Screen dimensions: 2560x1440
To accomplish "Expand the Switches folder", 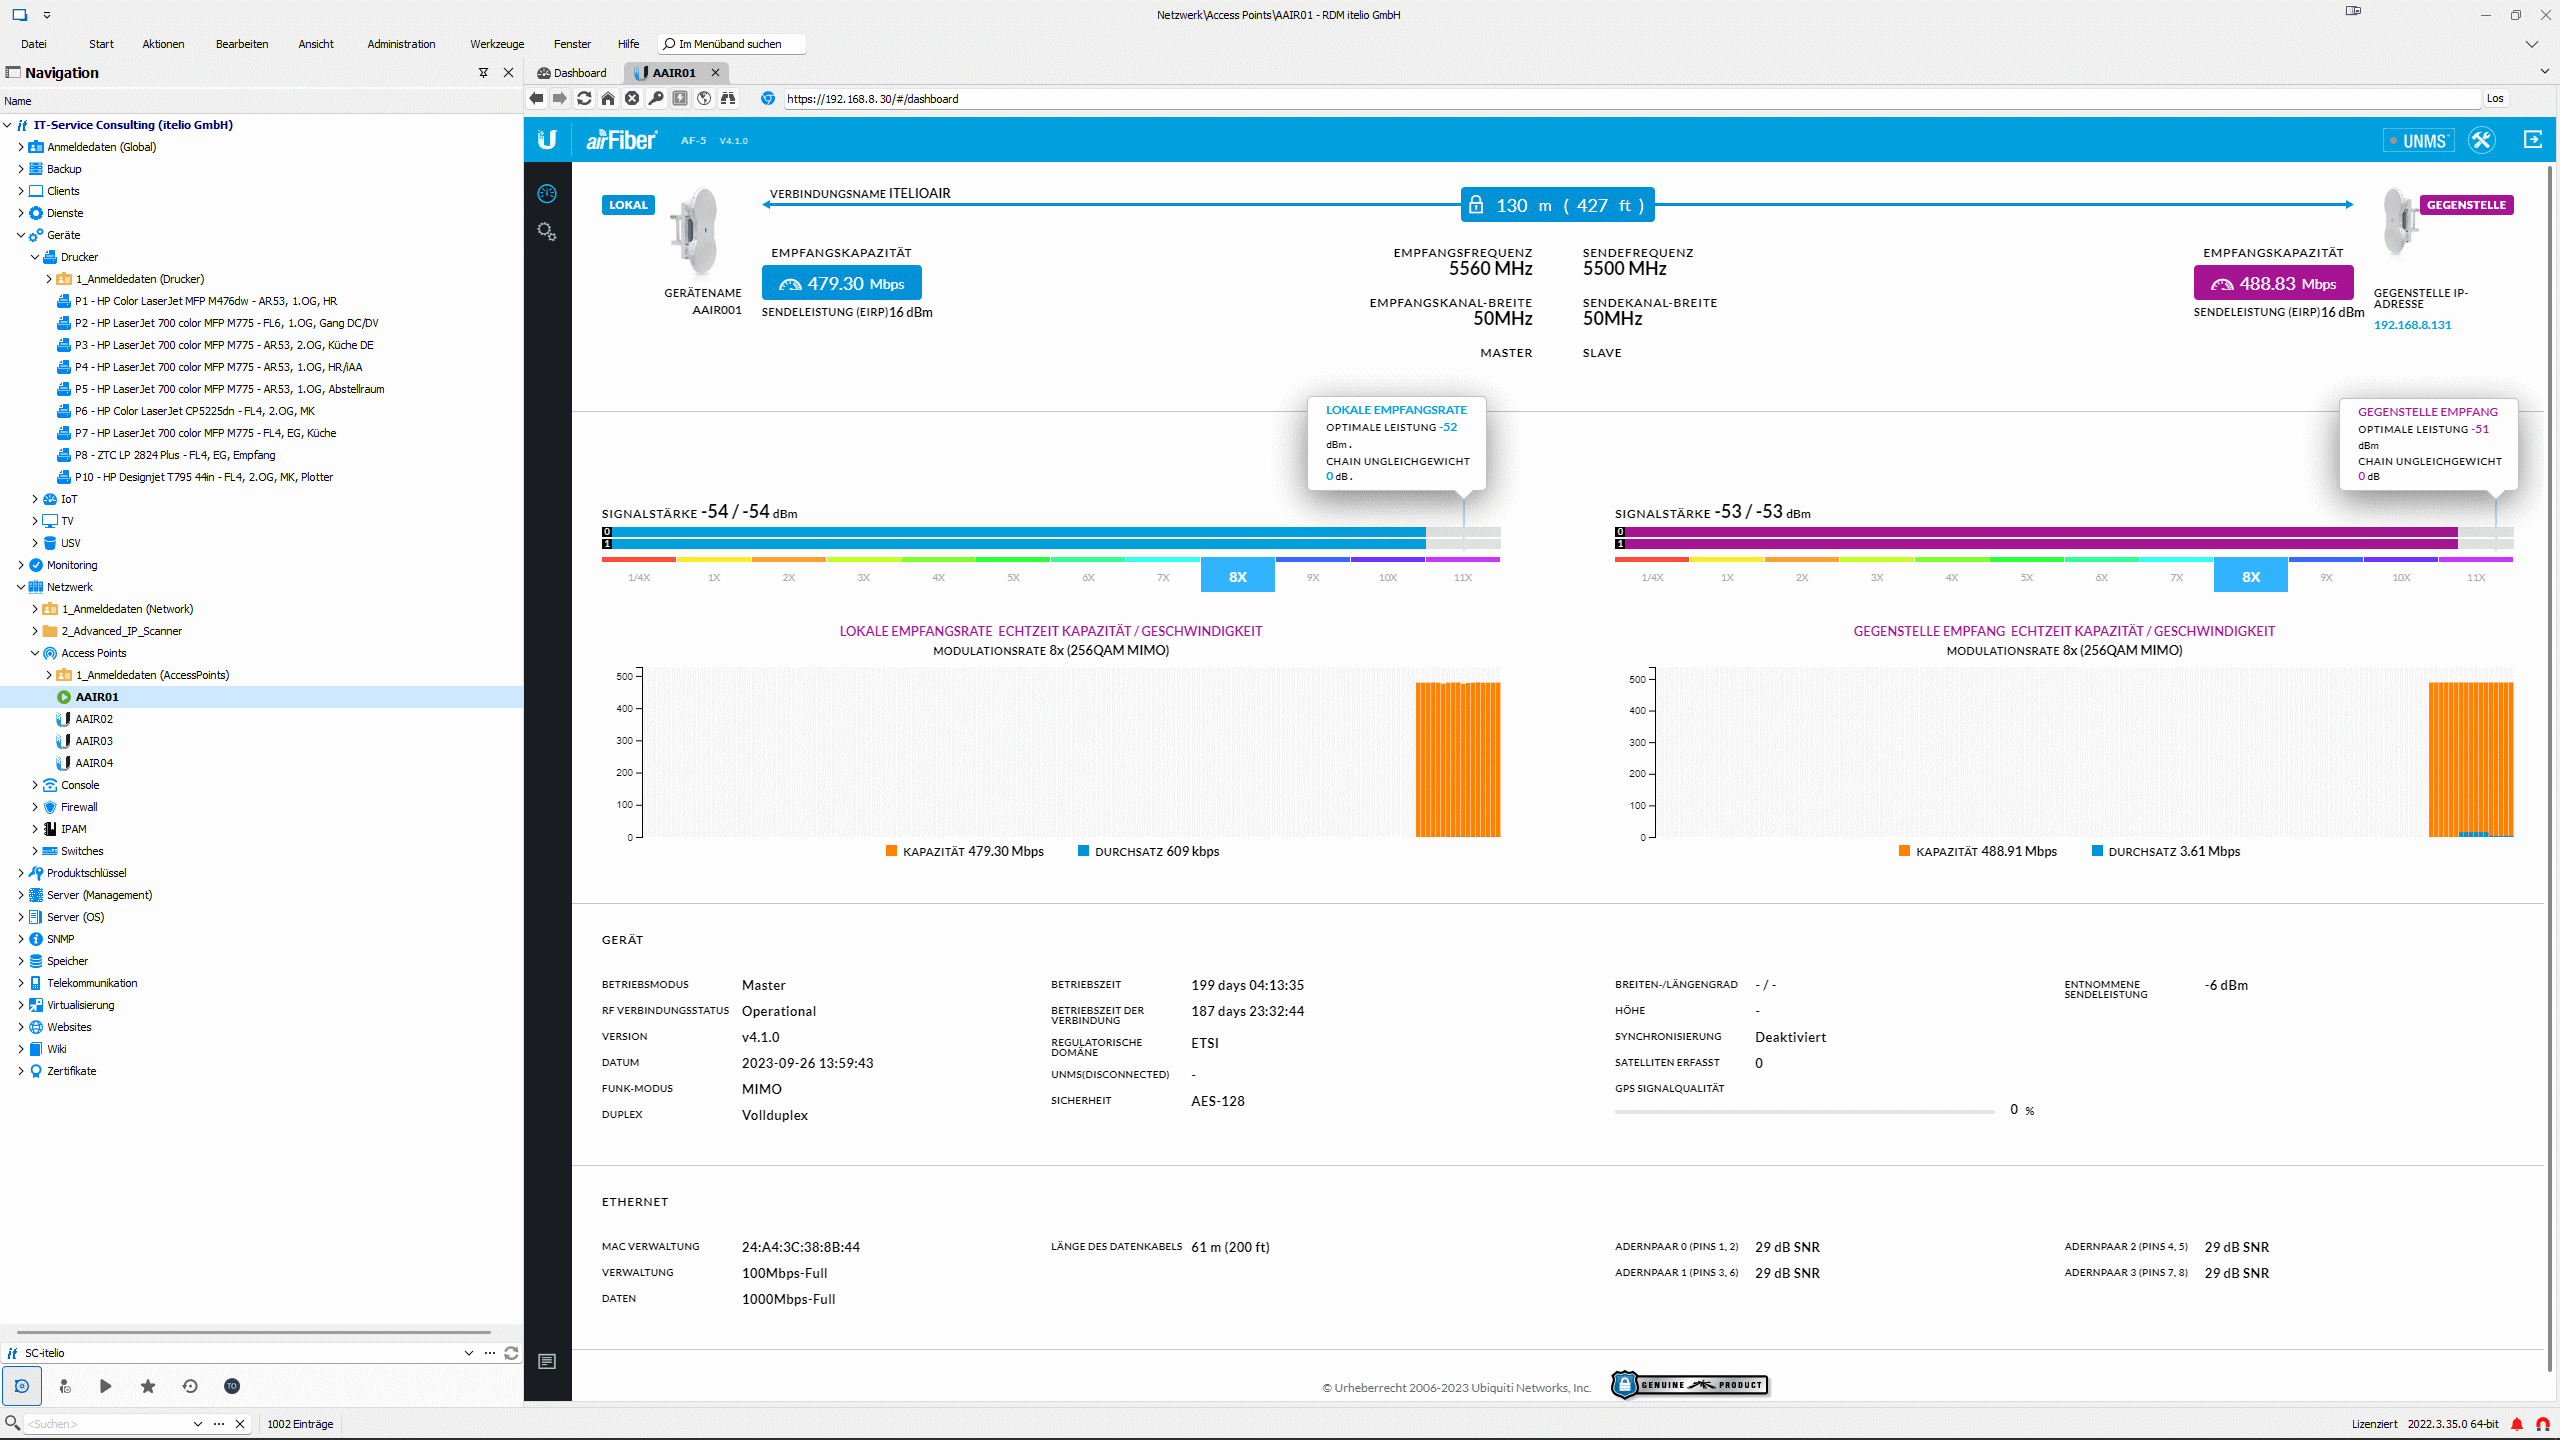I will tap(34, 851).
